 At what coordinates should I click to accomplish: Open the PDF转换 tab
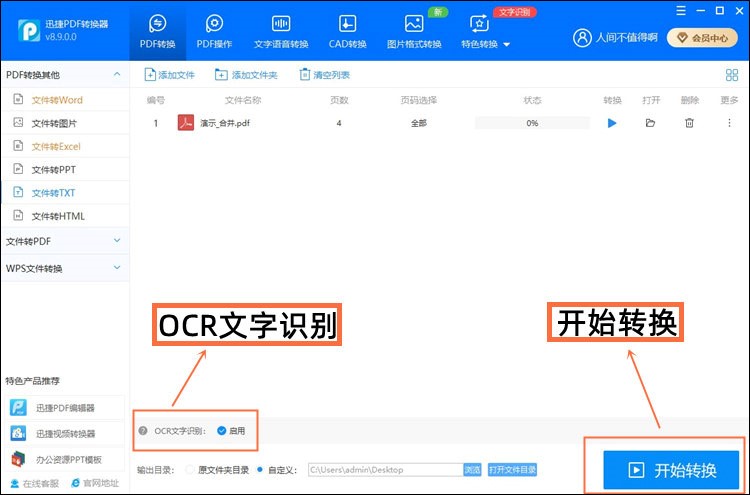coord(157,32)
